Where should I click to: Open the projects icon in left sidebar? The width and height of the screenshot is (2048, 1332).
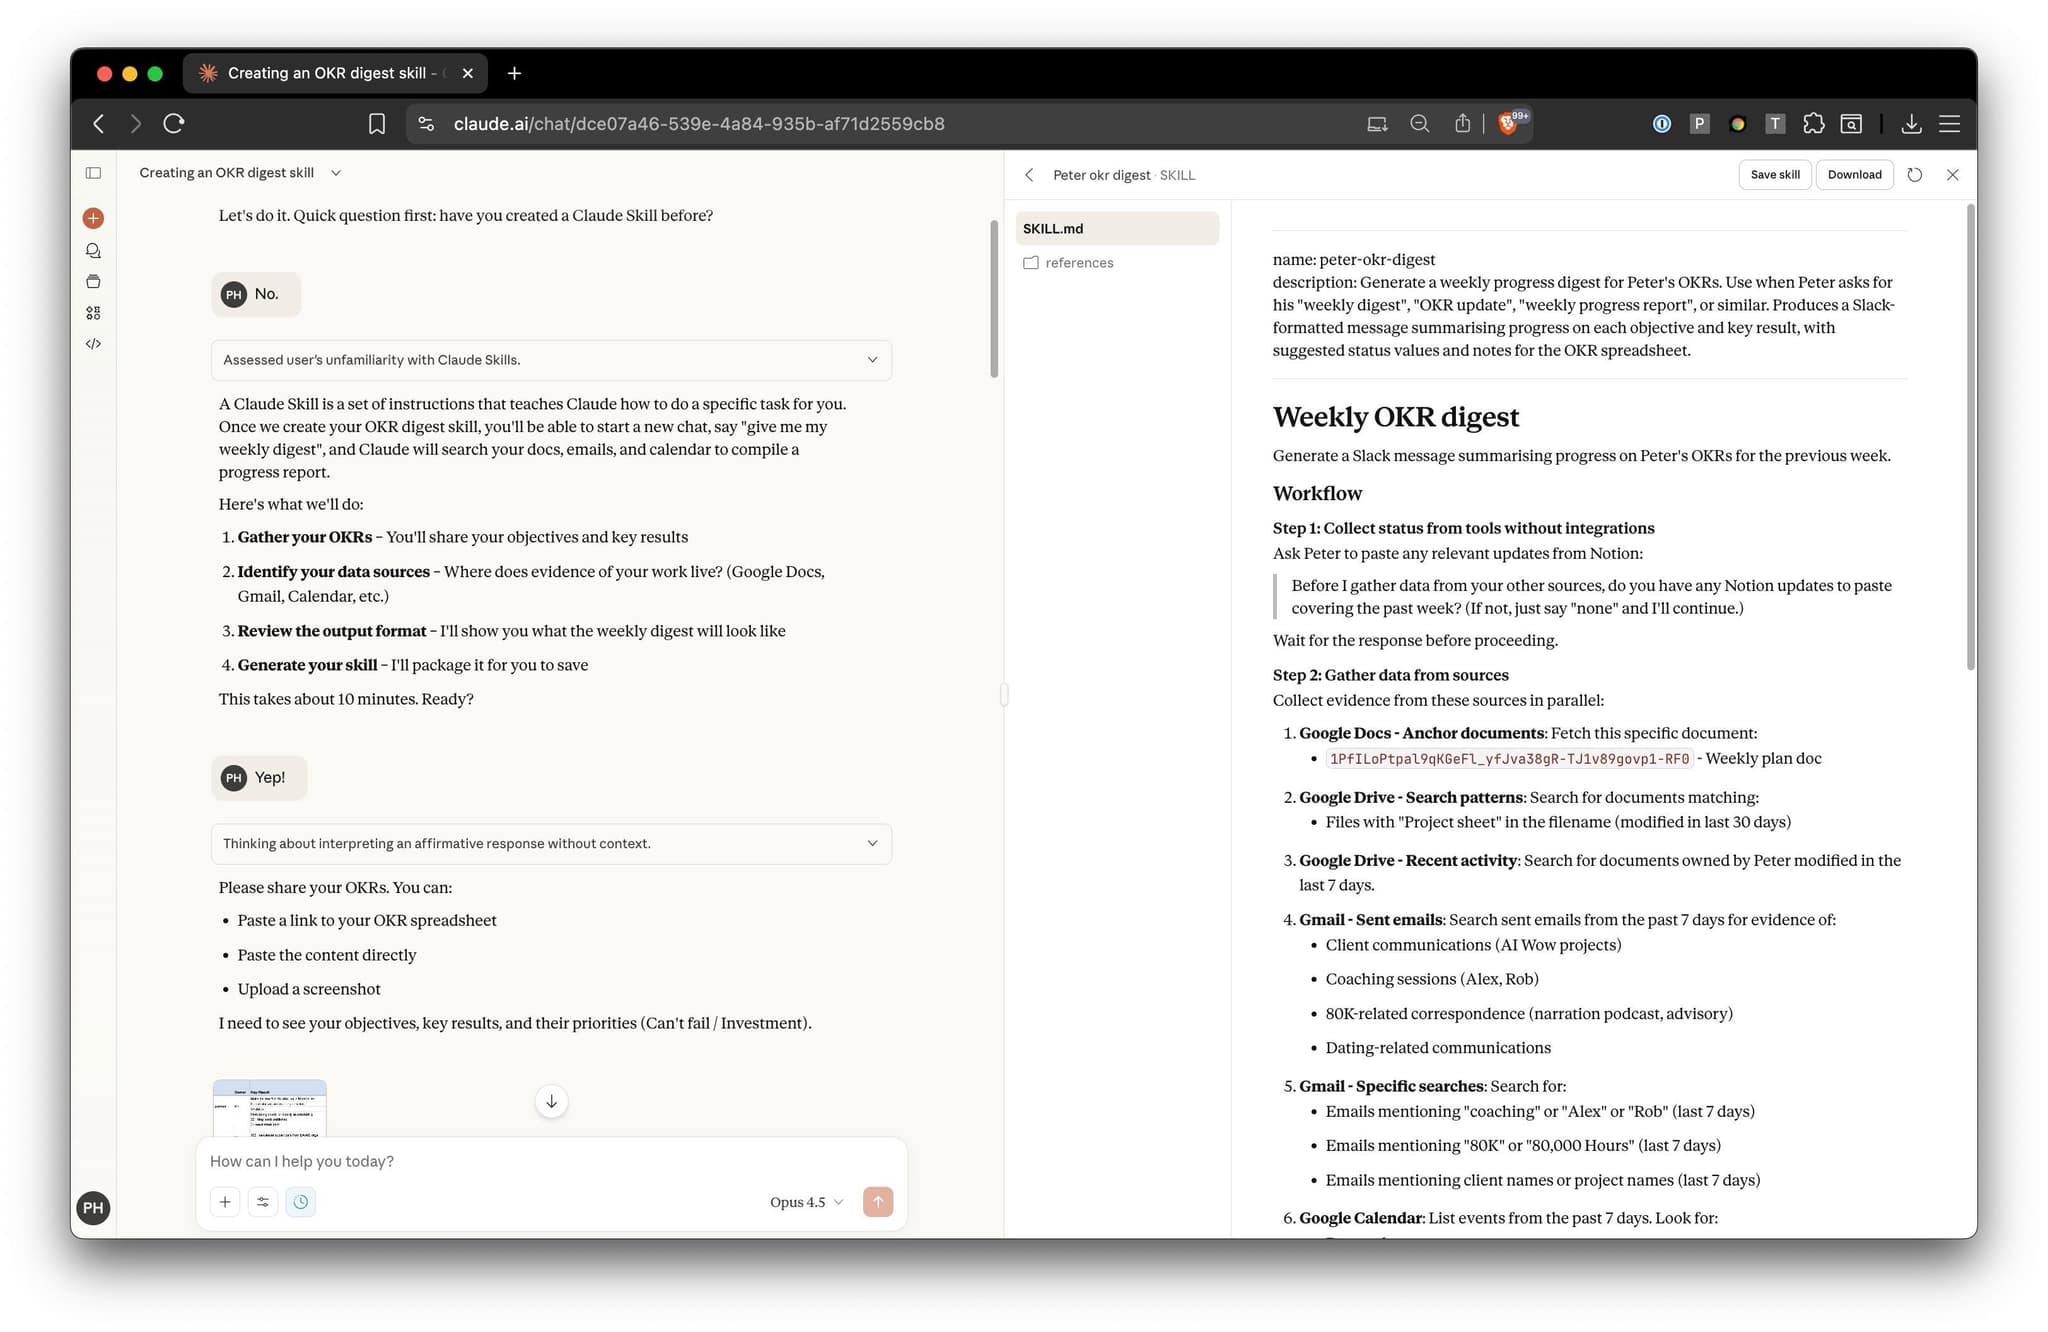point(93,282)
